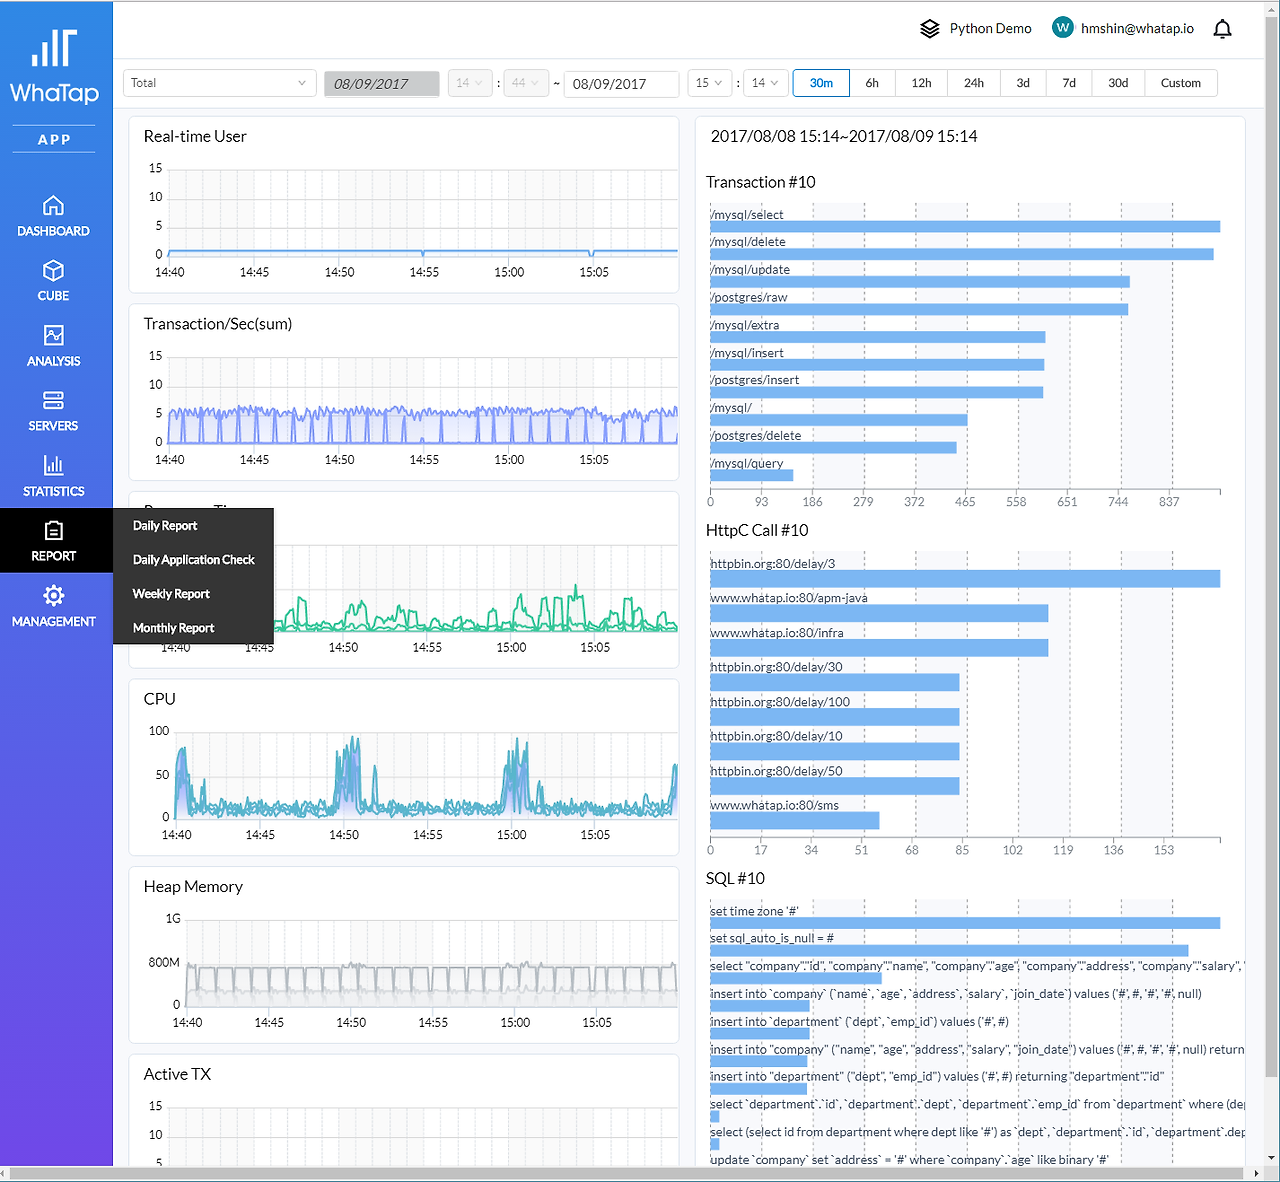
Task: Click the Python Demo project stack icon
Action: tap(930, 29)
